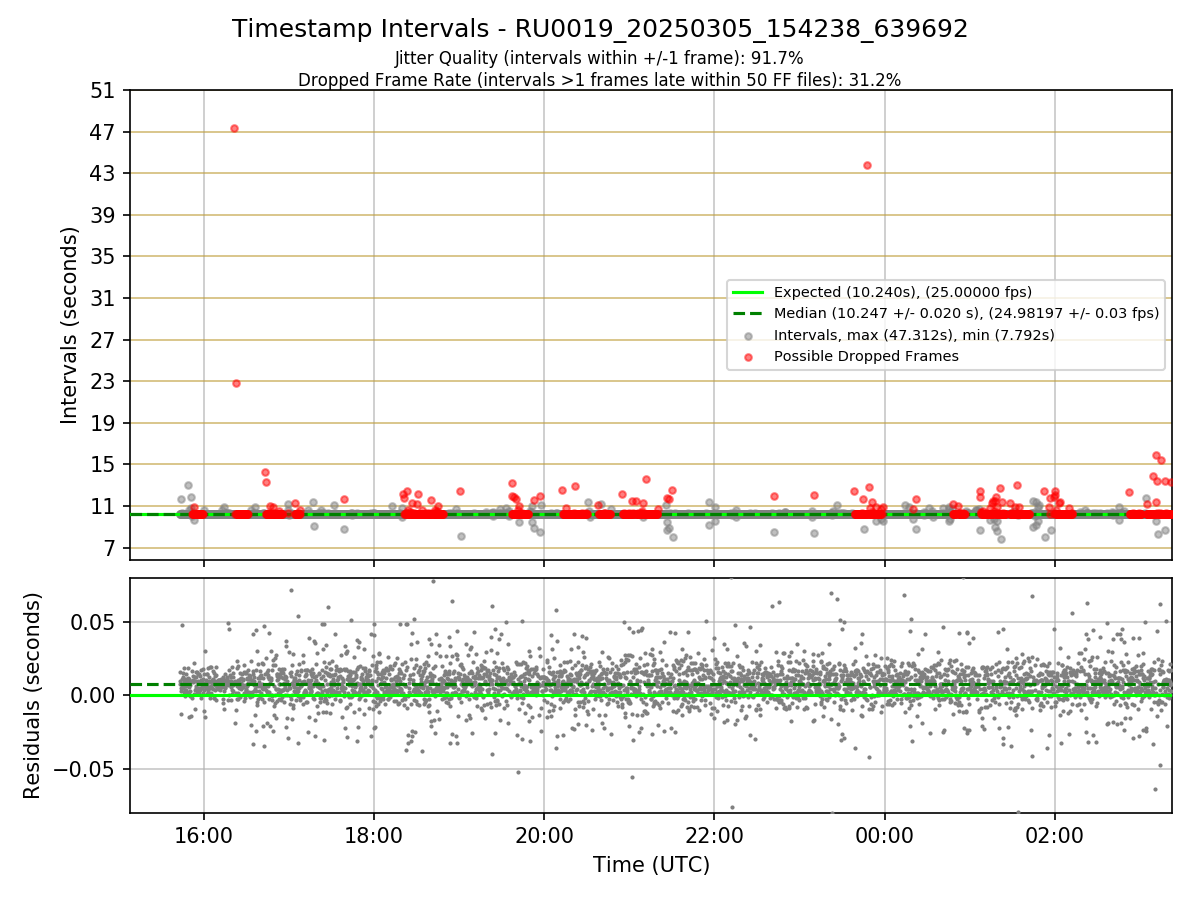Click the "16:00" x-axis tick label
This screenshot has width=1200, height=900.
coord(204,835)
